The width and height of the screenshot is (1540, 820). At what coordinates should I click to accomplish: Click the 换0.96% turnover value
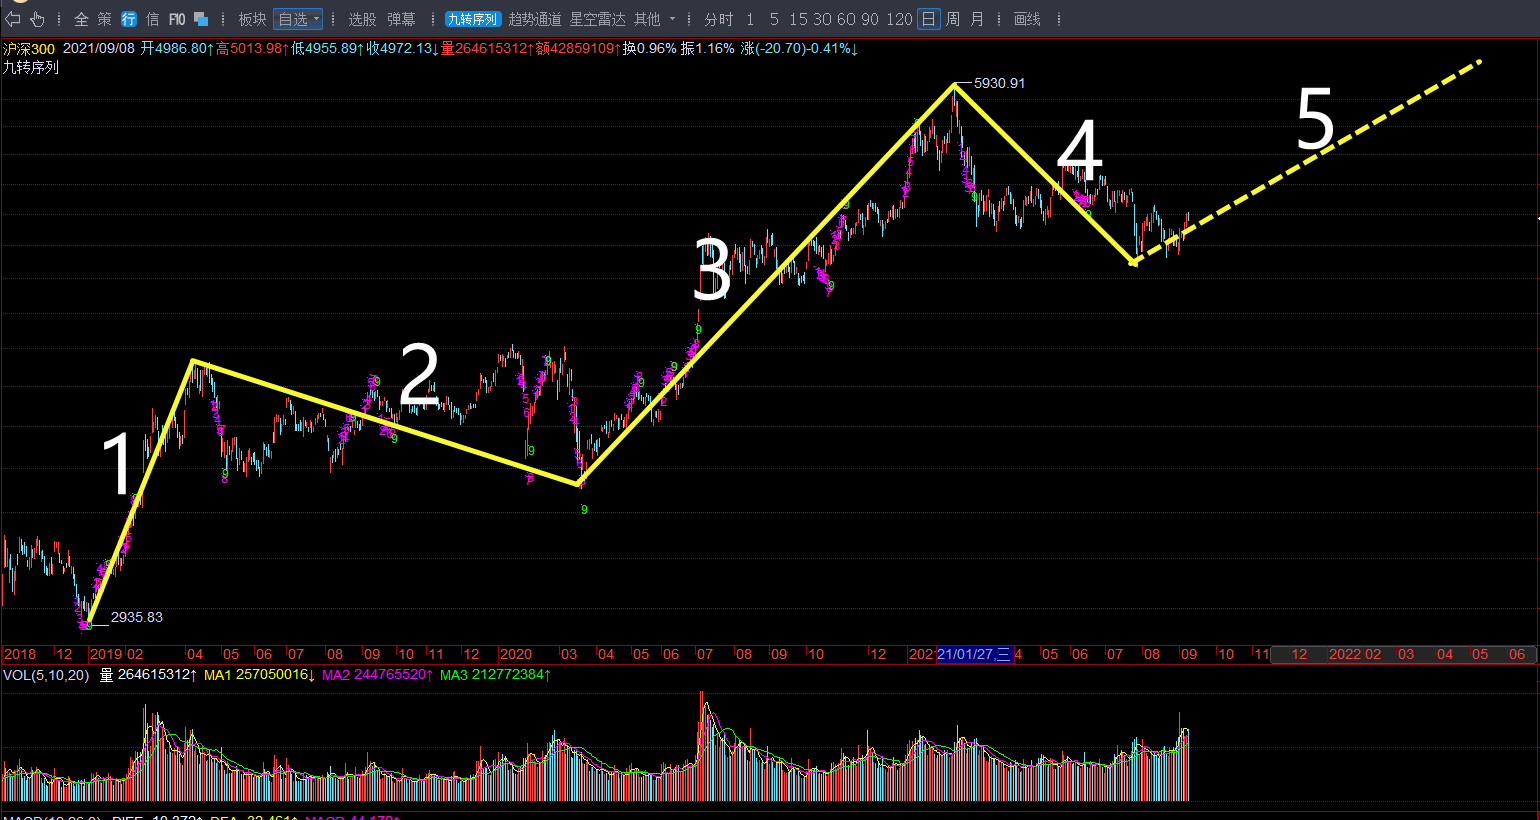click(x=649, y=48)
